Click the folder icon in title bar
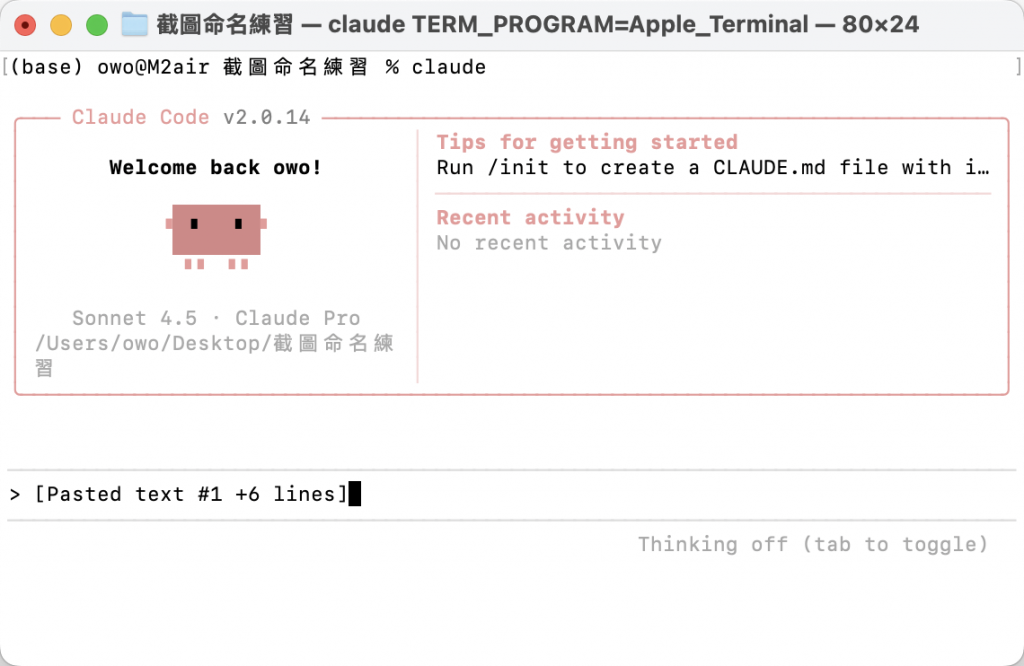Screen dimensions: 1024x666 [x=135, y=25]
